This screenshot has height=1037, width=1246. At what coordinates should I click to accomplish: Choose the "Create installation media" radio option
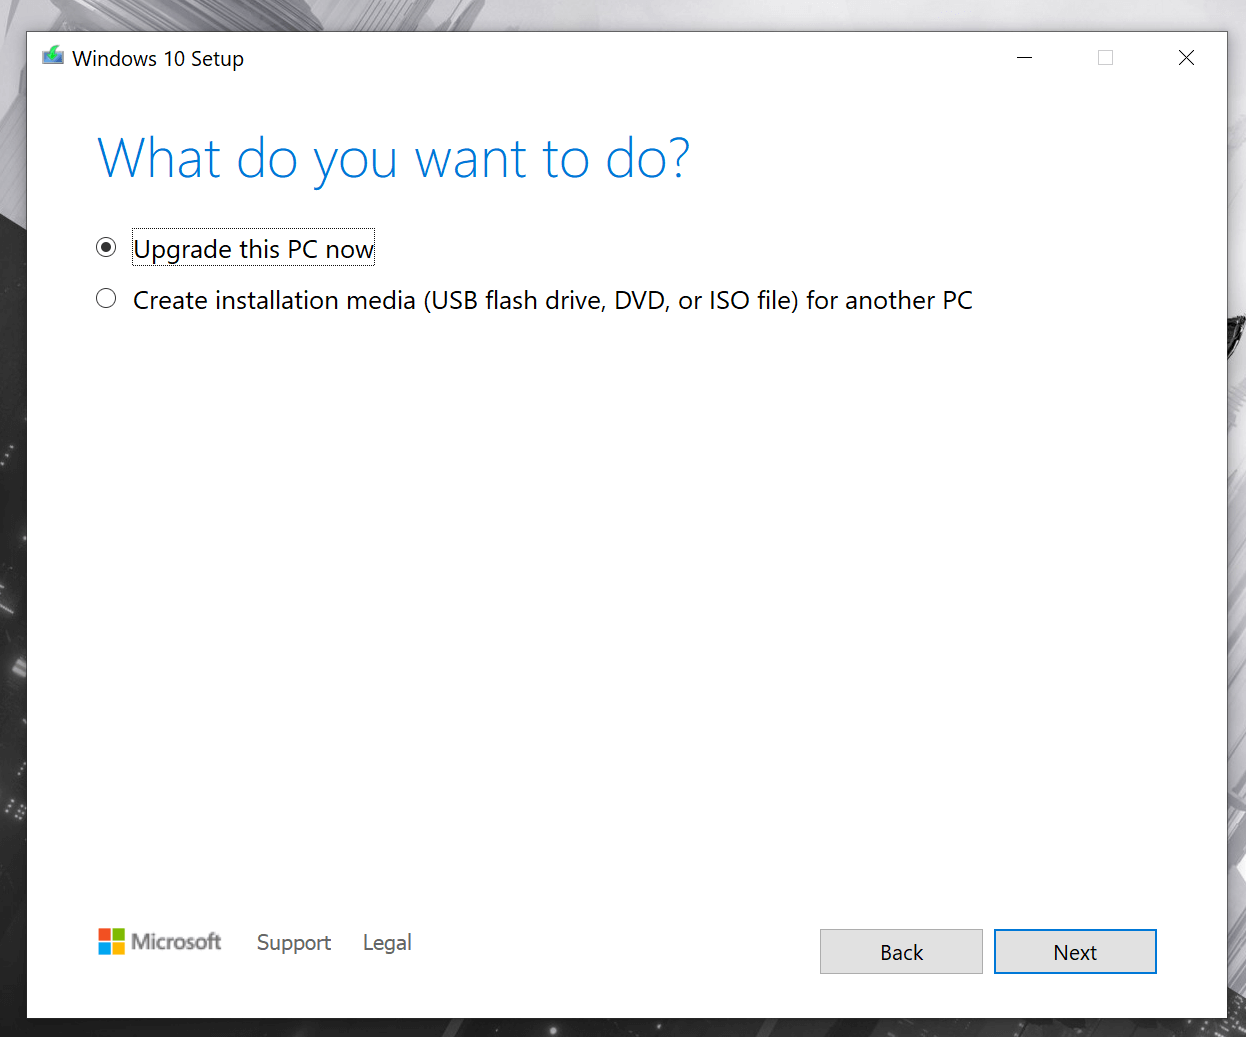click(106, 299)
